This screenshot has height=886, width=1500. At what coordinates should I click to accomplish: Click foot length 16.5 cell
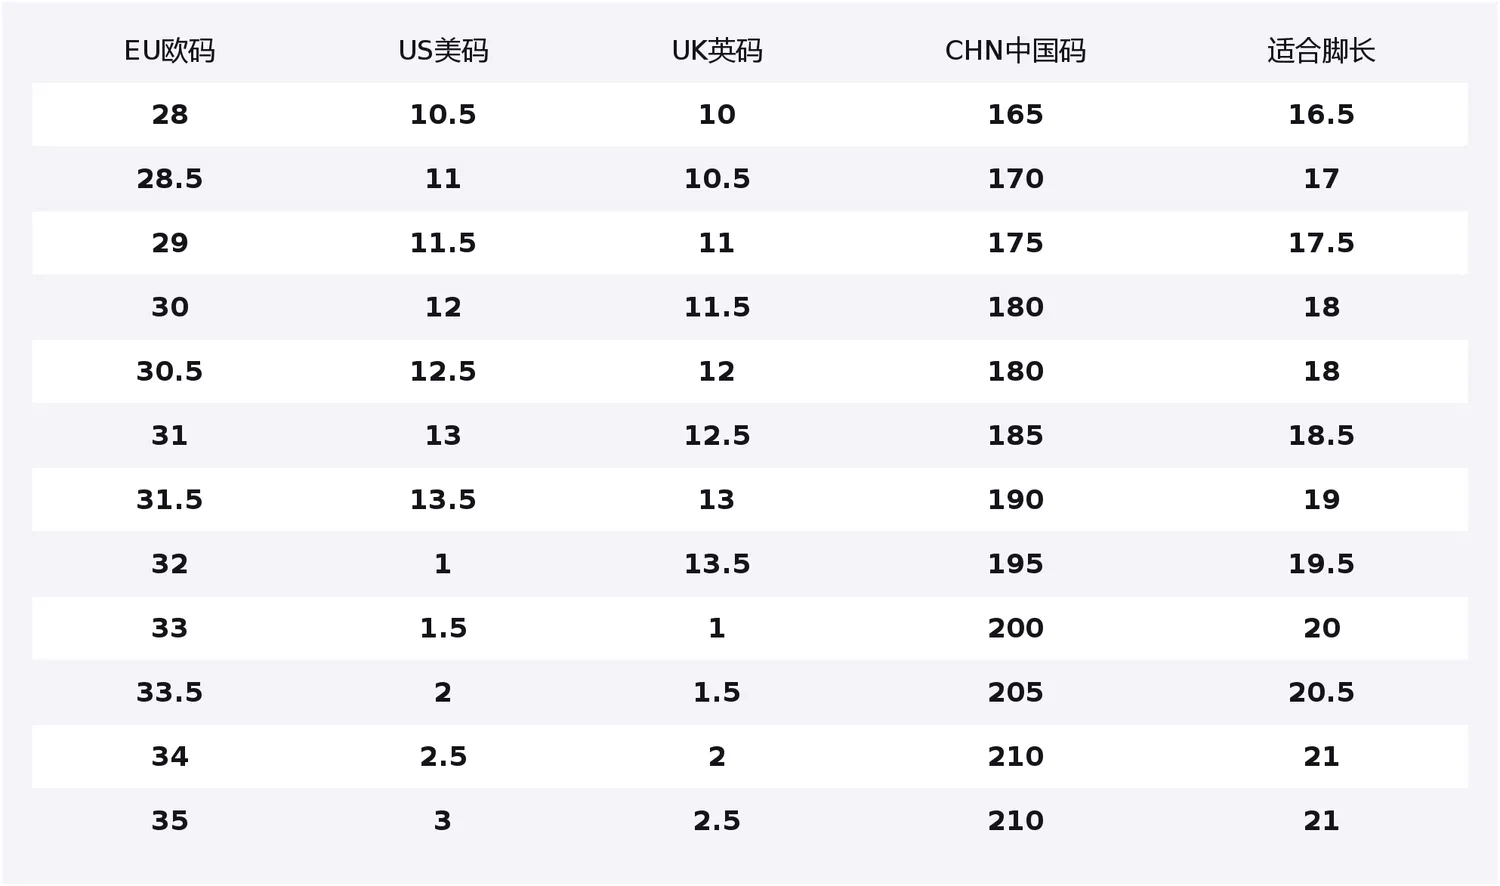(1321, 115)
